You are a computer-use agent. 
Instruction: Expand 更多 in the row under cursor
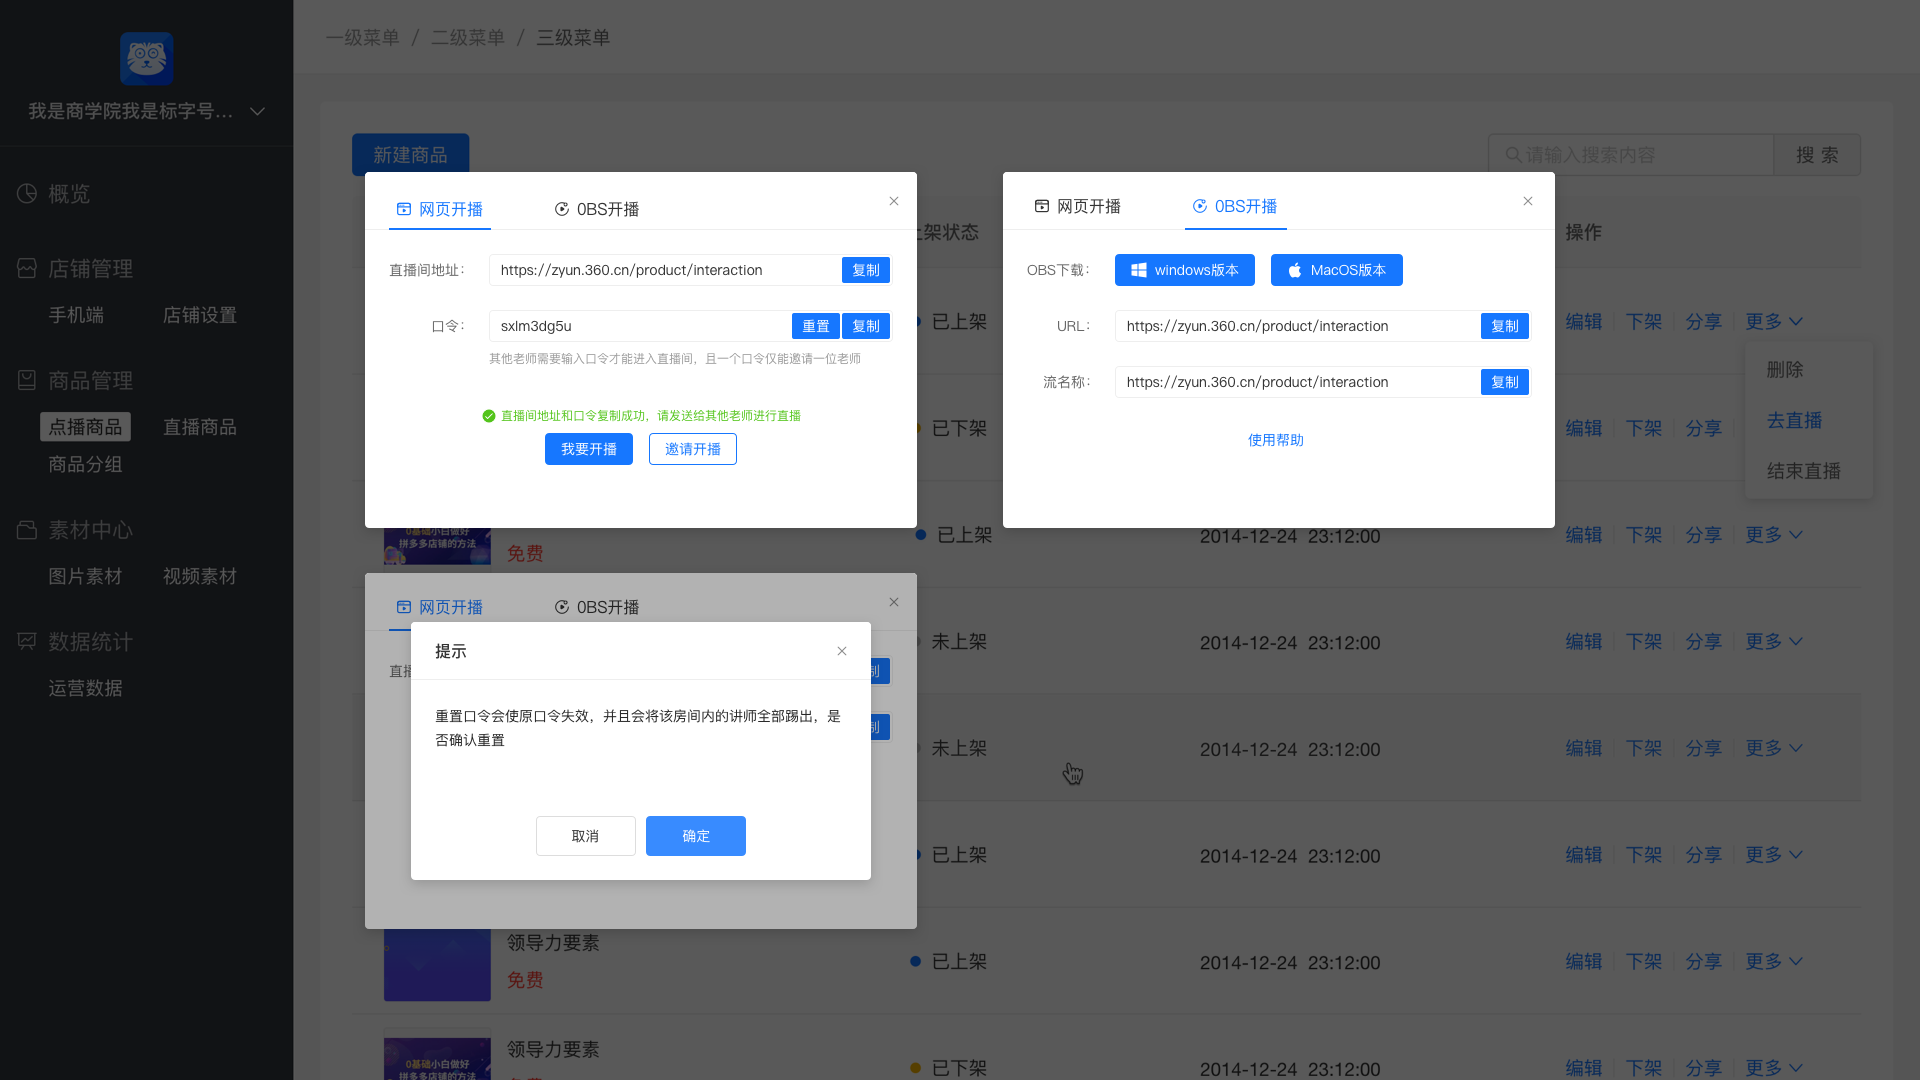[x=1774, y=748]
